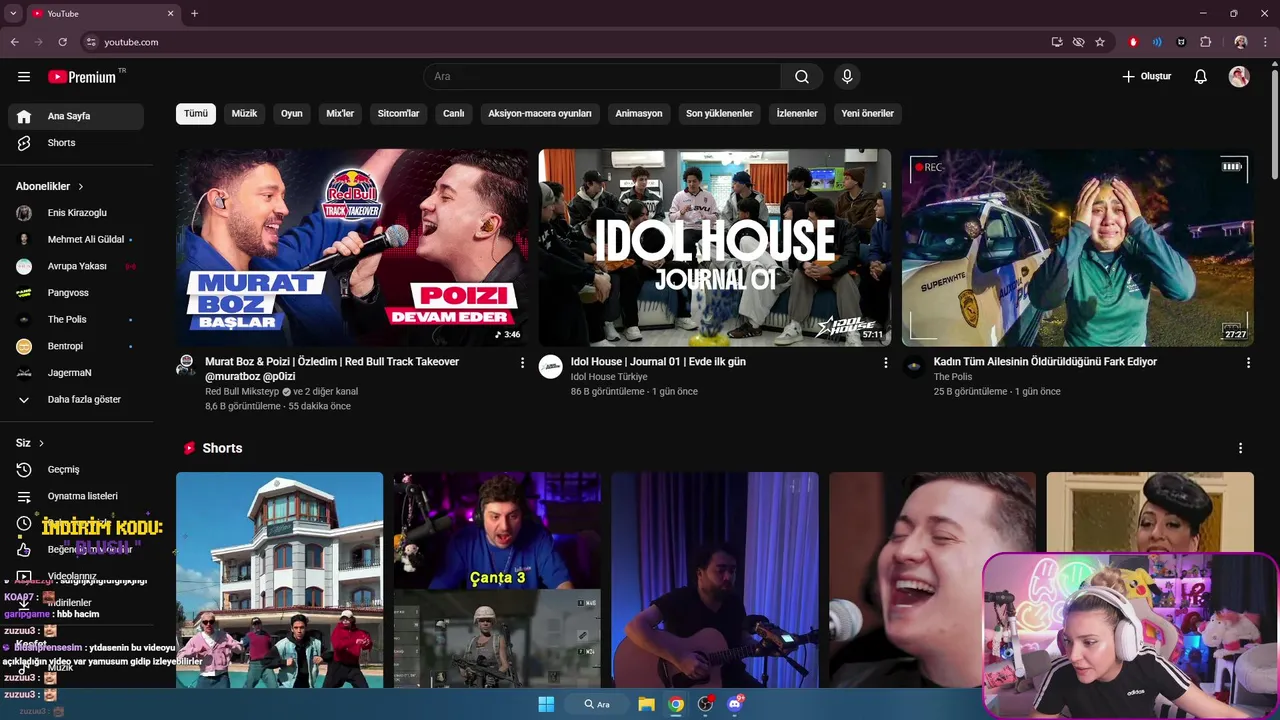Screen dimensions: 1280x720
Task: Expand the Siz section chevron
Action: pyautogui.click(x=41, y=443)
